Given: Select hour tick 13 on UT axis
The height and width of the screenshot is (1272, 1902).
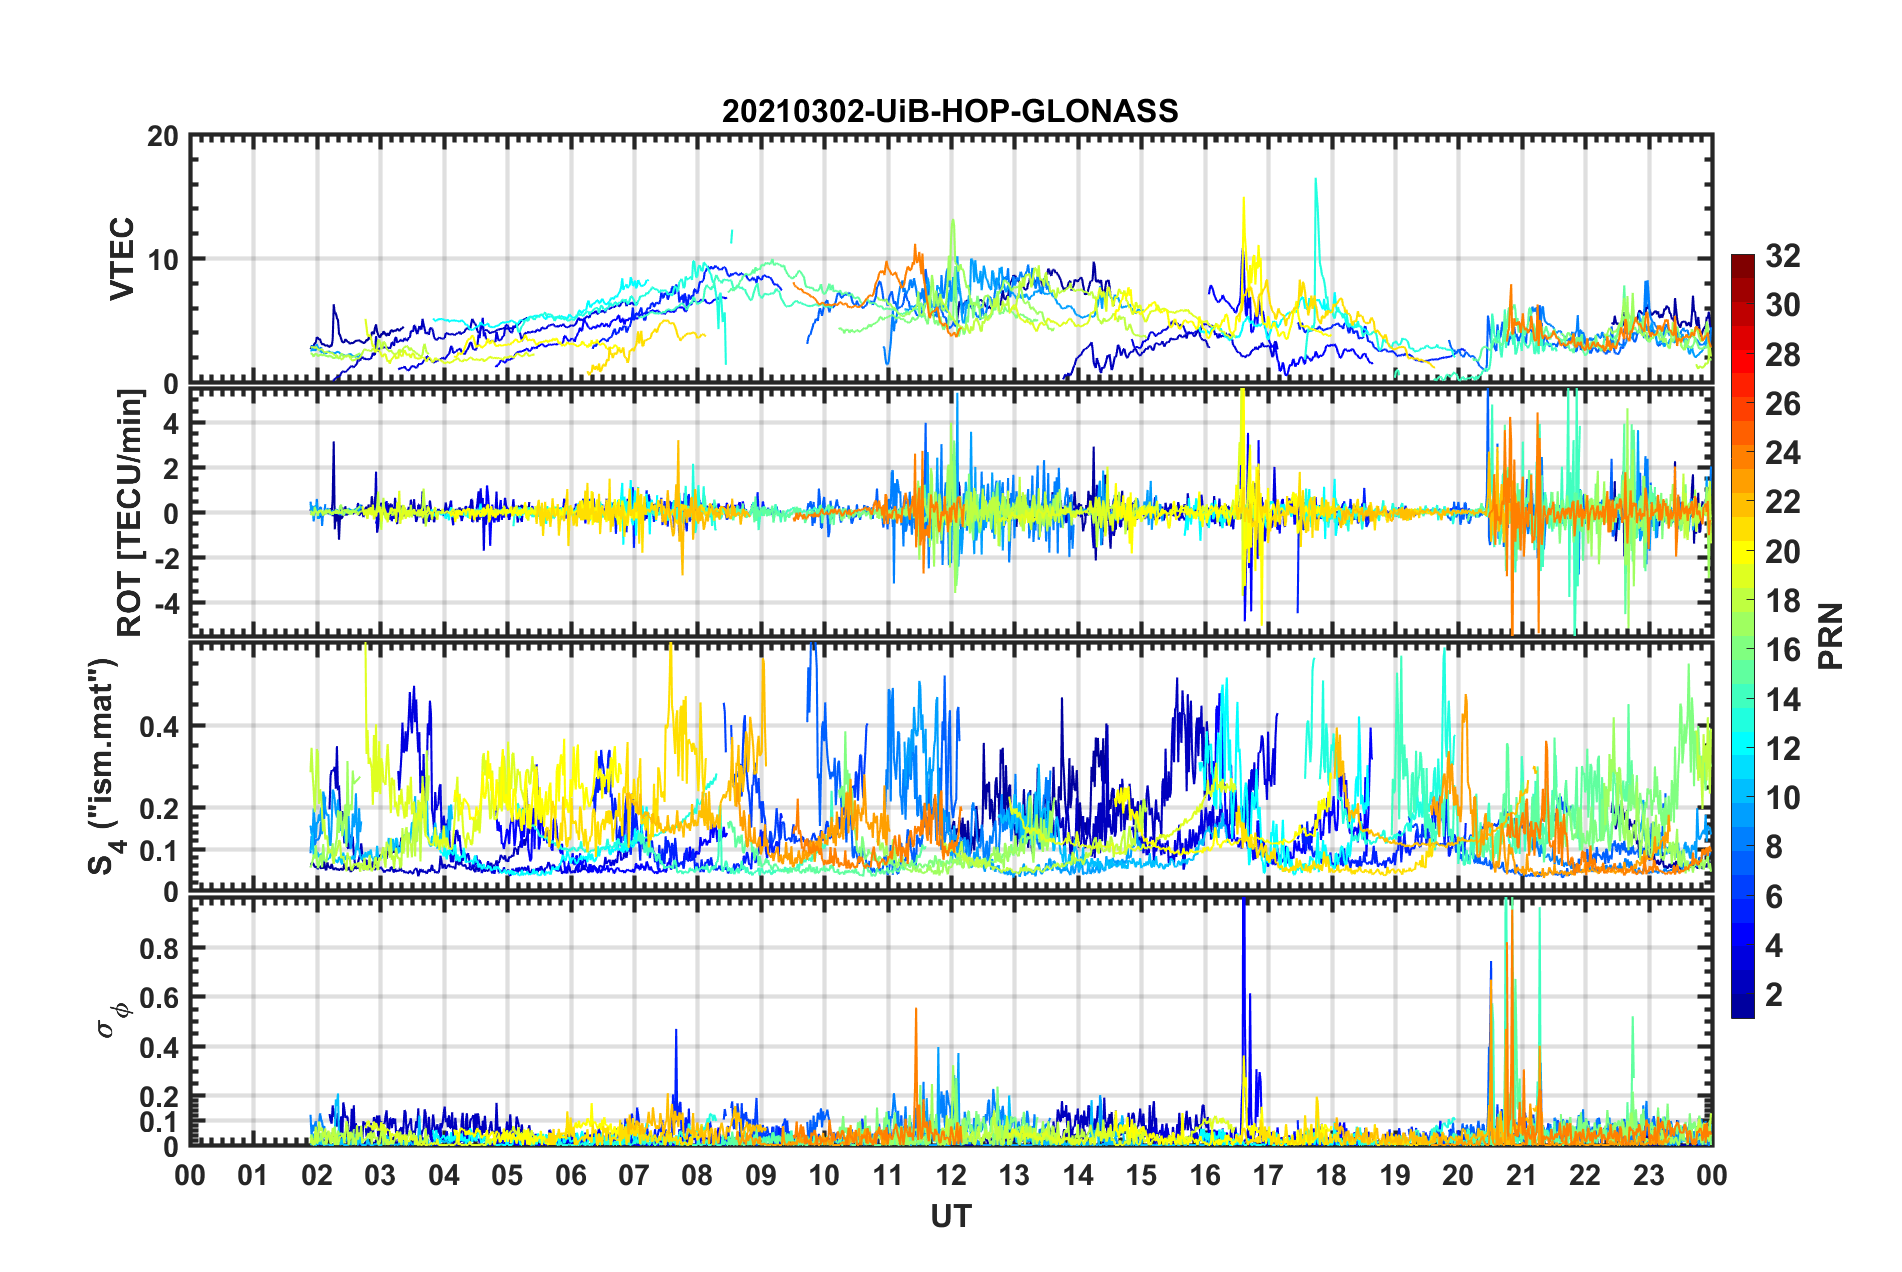Looking at the screenshot, I should (1014, 1175).
